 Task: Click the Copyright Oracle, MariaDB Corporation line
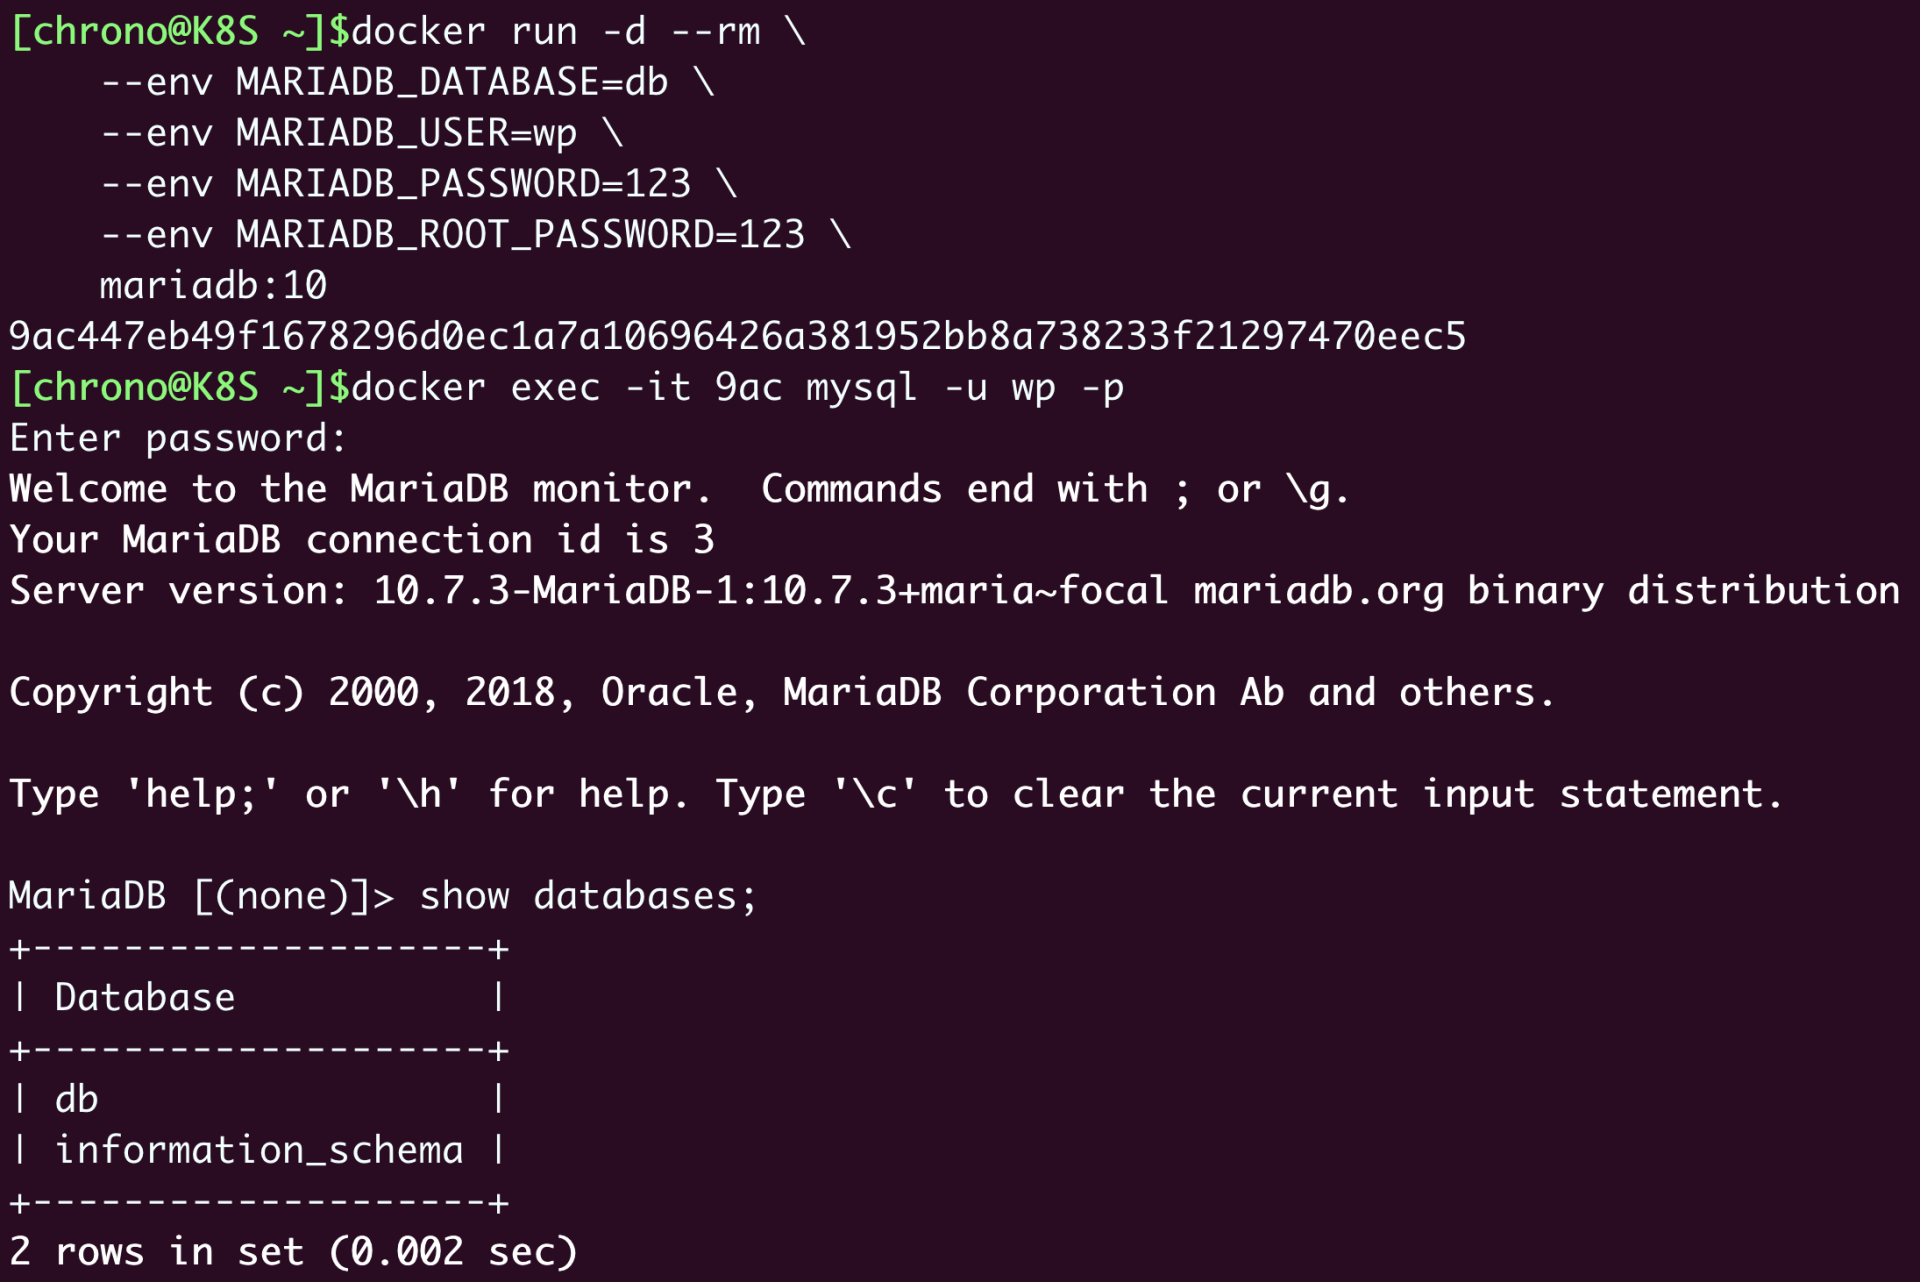click(780, 693)
